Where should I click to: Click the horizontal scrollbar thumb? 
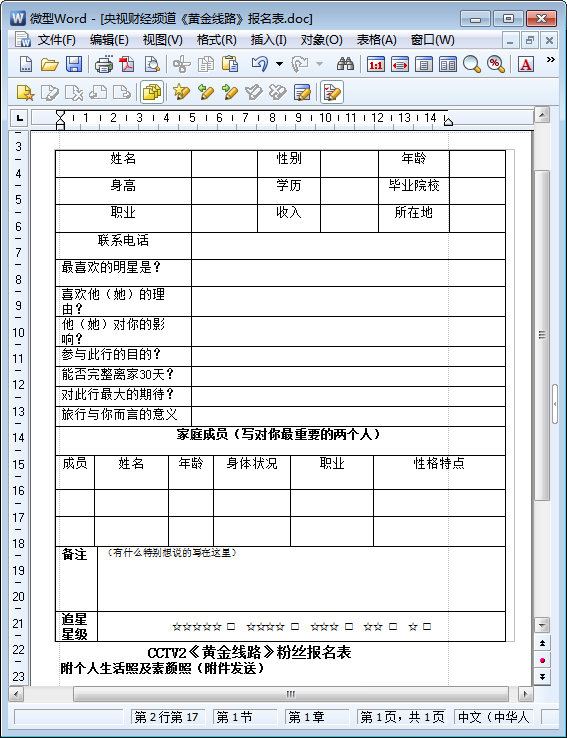291,694
